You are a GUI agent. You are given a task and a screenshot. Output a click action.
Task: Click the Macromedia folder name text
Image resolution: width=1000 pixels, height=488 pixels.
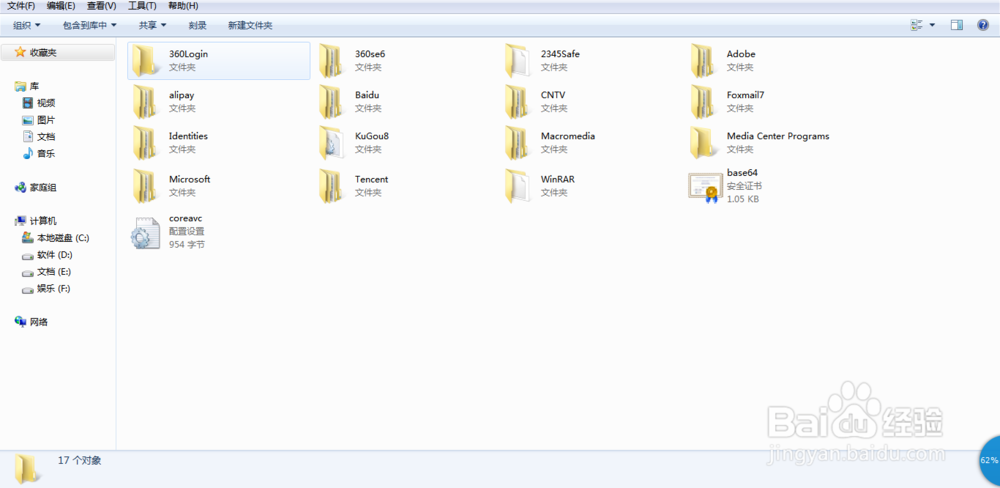pyautogui.click(x=568, y=136)
